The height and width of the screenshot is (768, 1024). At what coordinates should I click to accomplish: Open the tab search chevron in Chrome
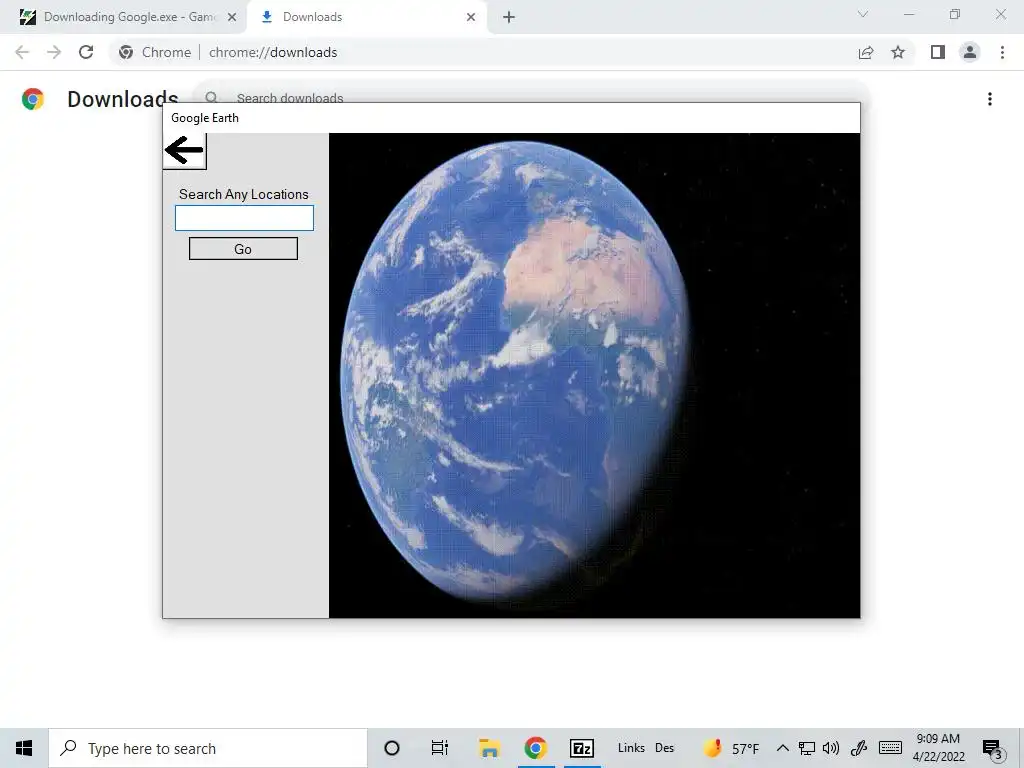pyautogui.click(x=863, y=14)
